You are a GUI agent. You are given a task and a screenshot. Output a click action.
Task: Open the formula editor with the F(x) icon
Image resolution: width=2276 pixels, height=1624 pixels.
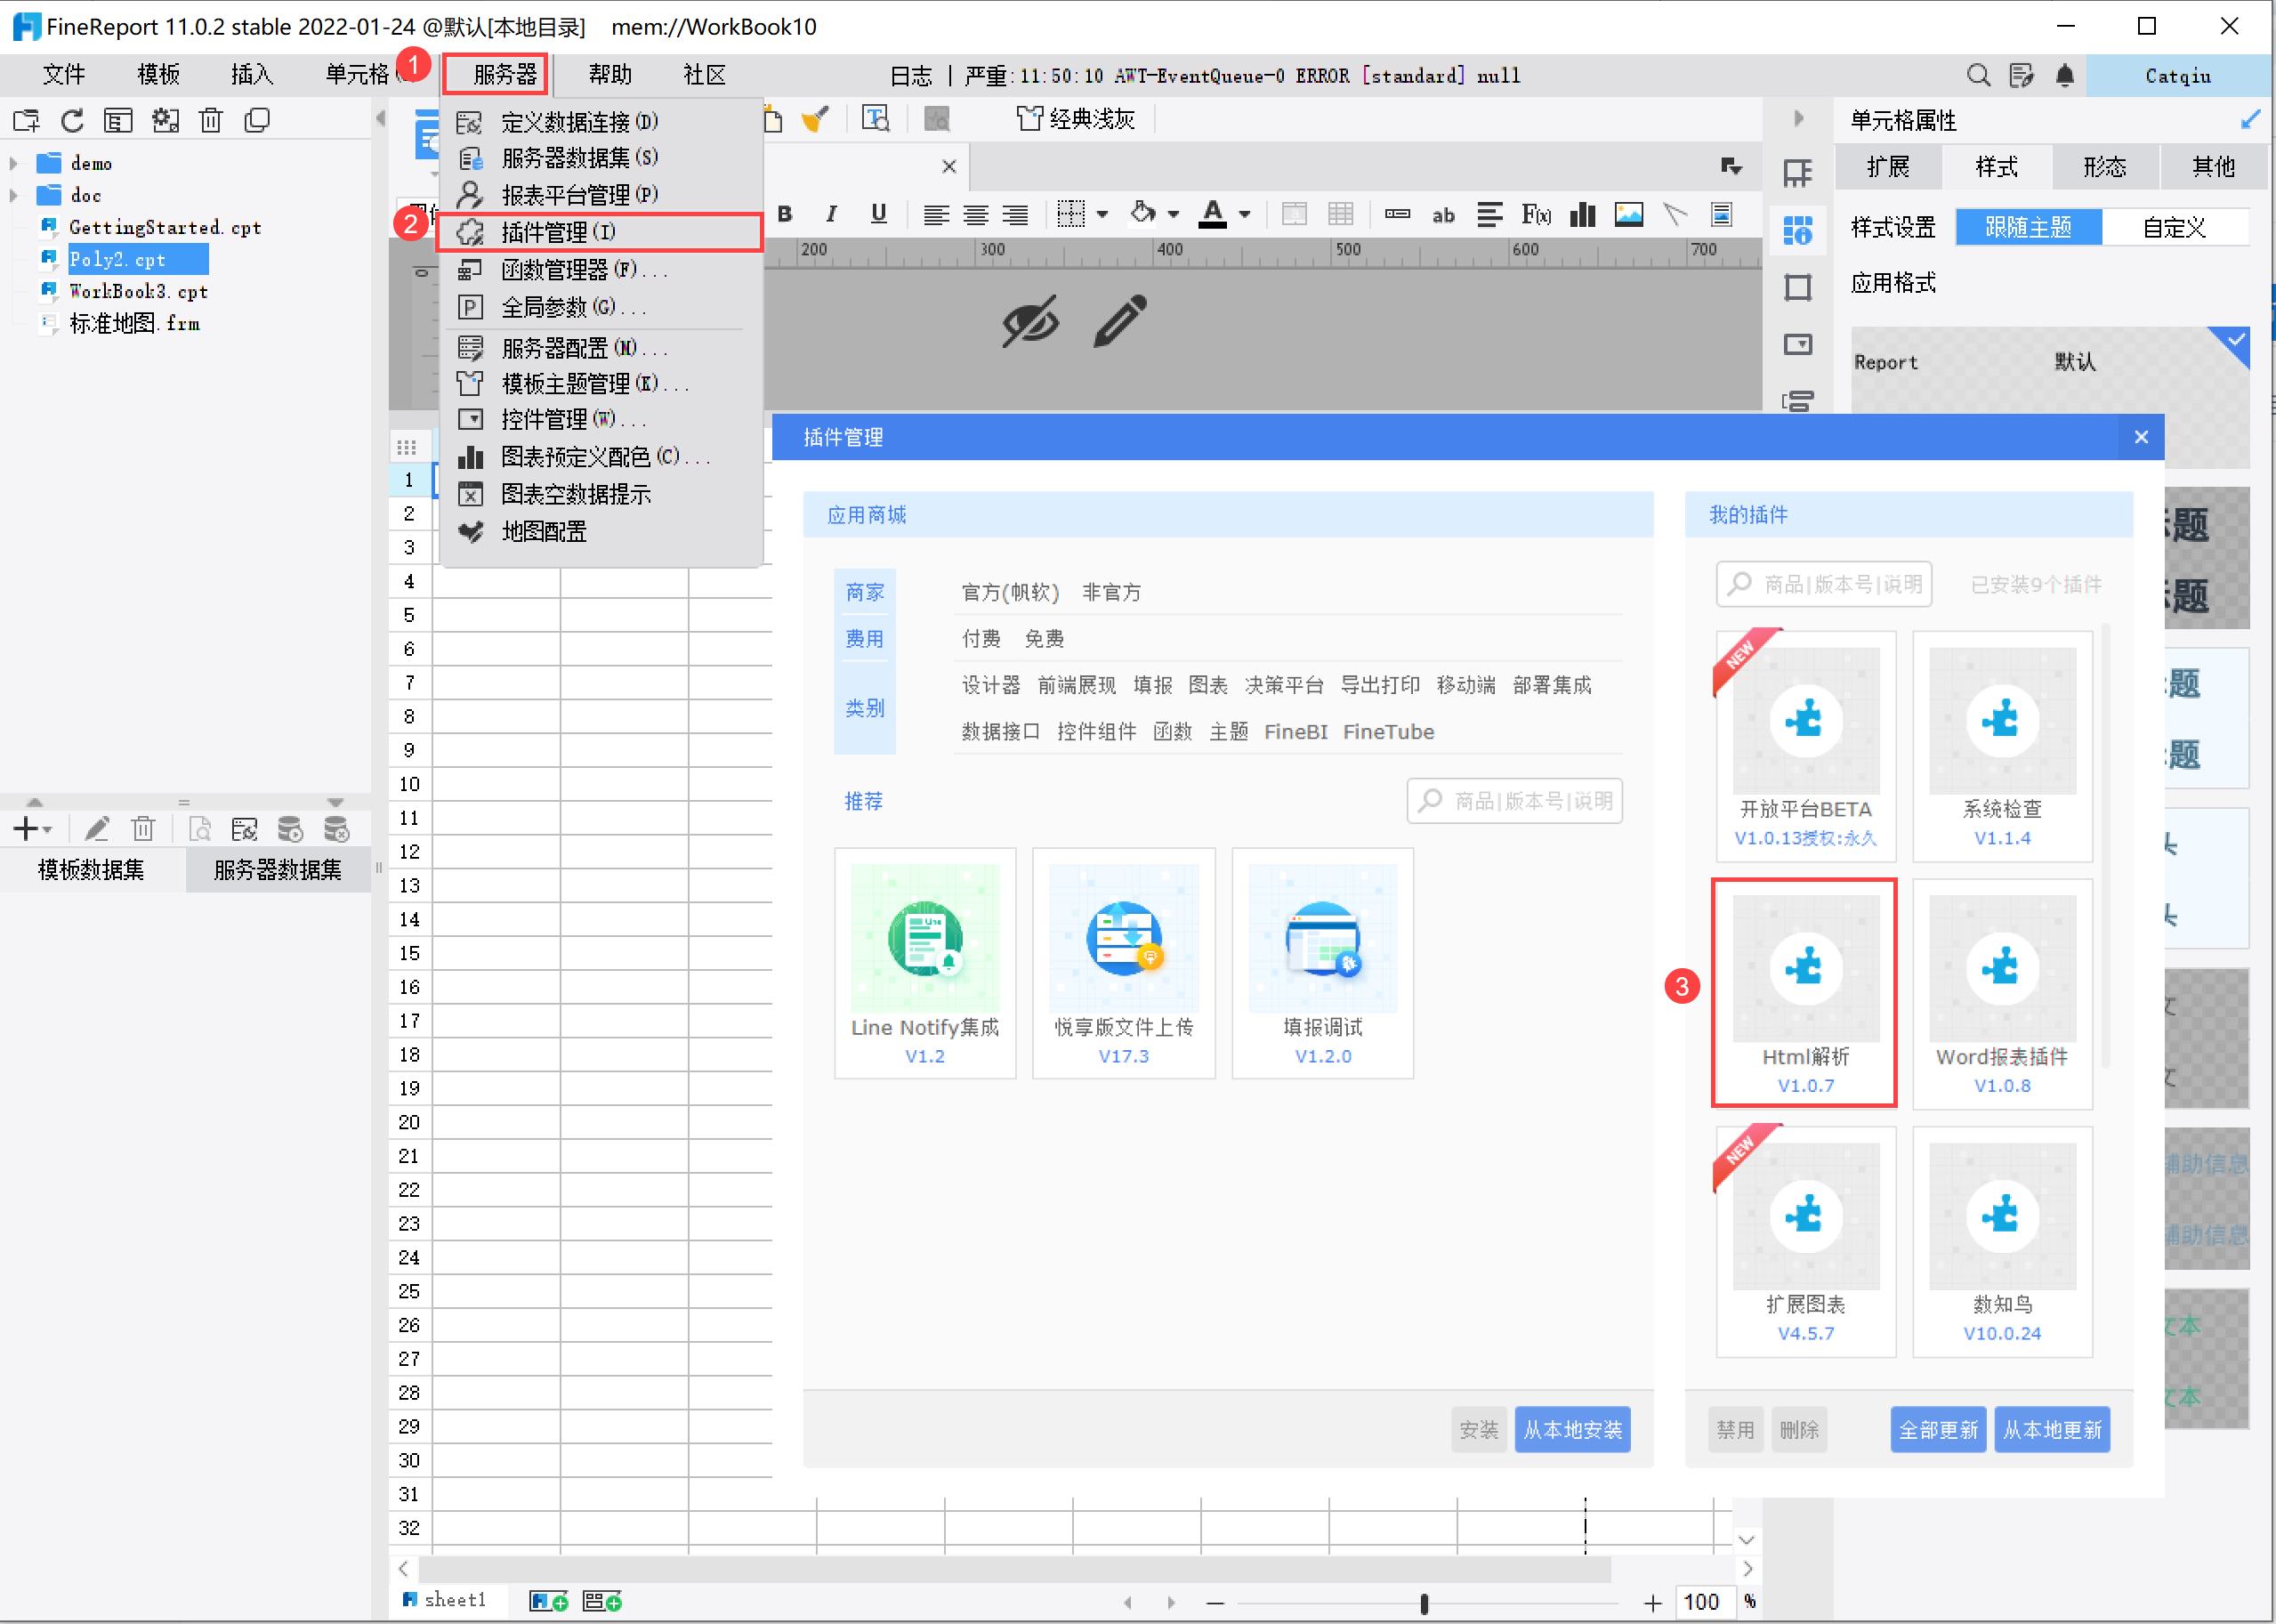(x=1536, y=213)
